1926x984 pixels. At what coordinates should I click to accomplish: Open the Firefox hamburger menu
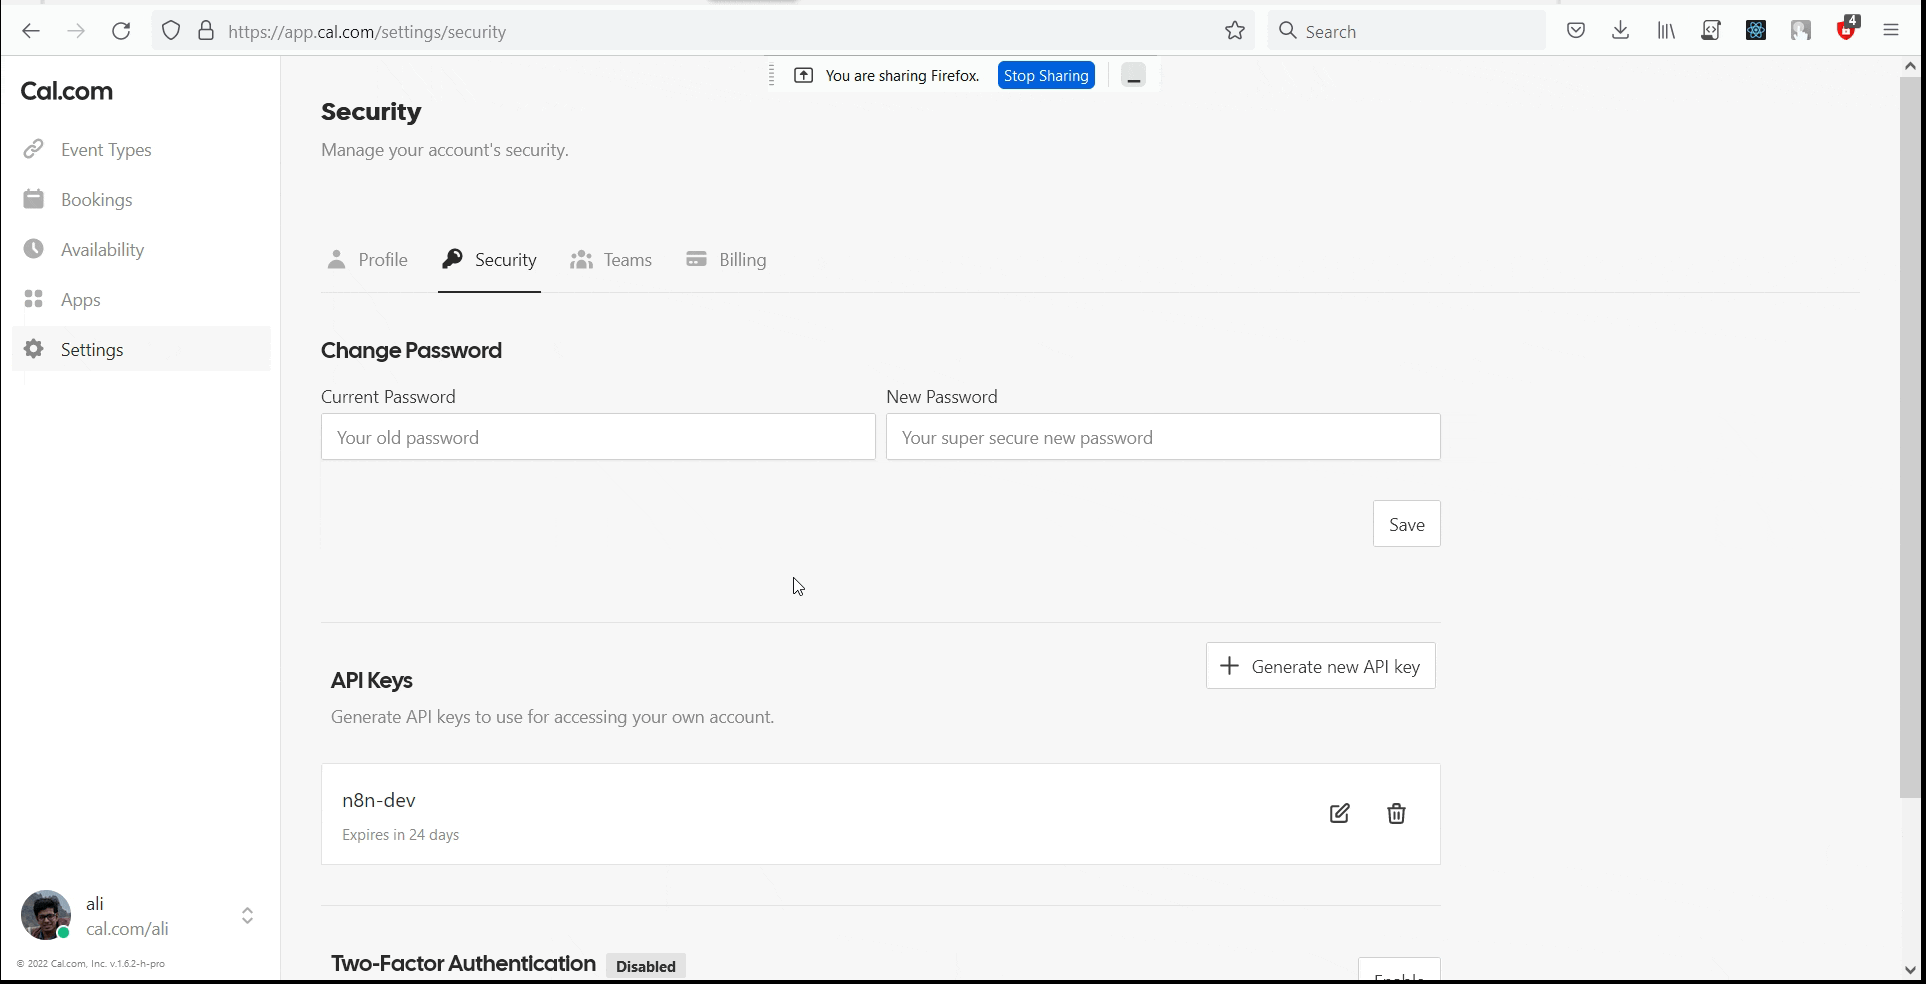1891,30
